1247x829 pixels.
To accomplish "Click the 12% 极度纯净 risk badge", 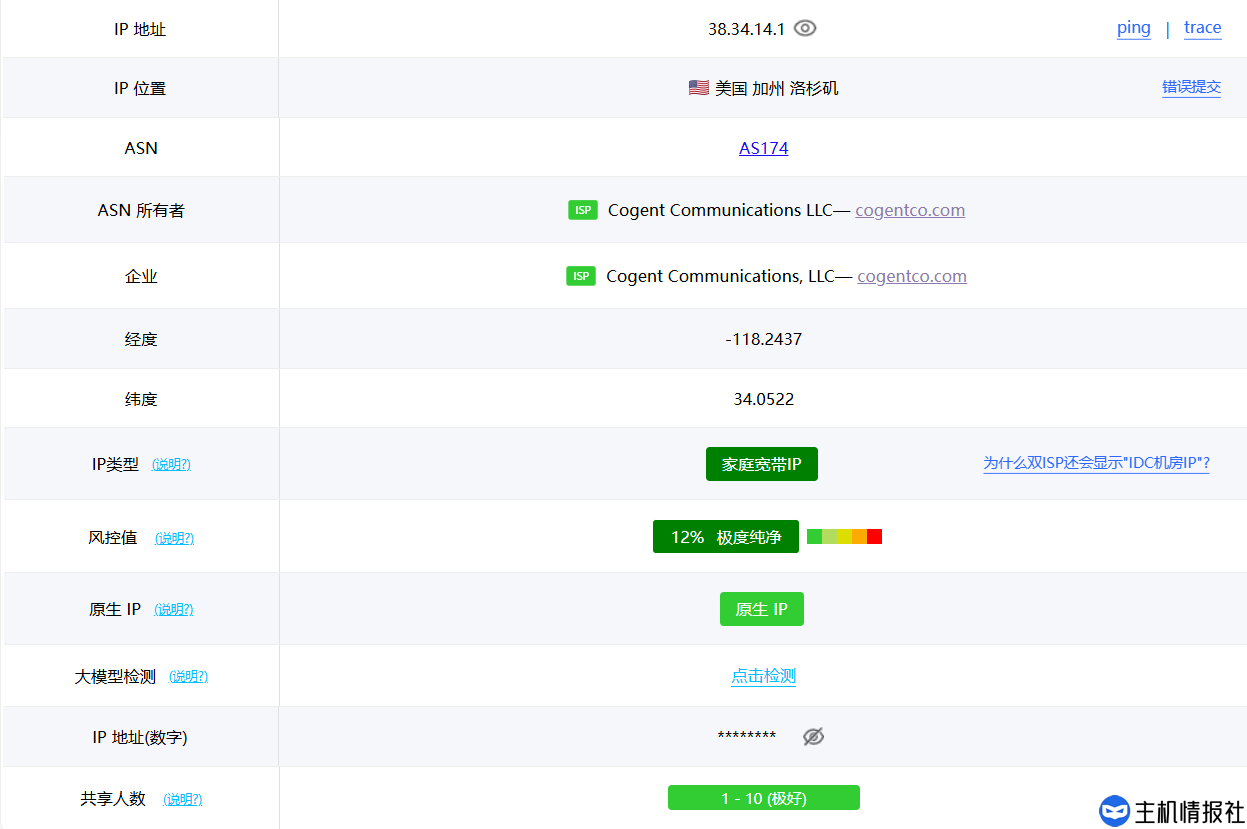I will point(725,537).
